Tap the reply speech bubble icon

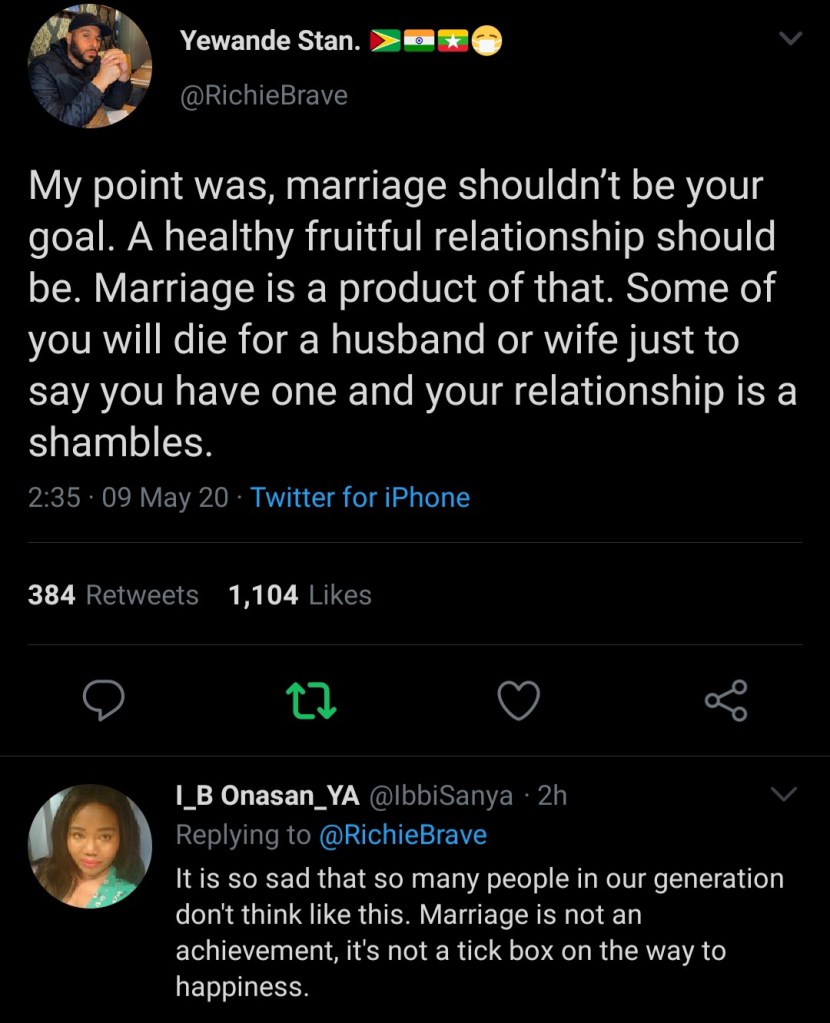tap(103, 700)
